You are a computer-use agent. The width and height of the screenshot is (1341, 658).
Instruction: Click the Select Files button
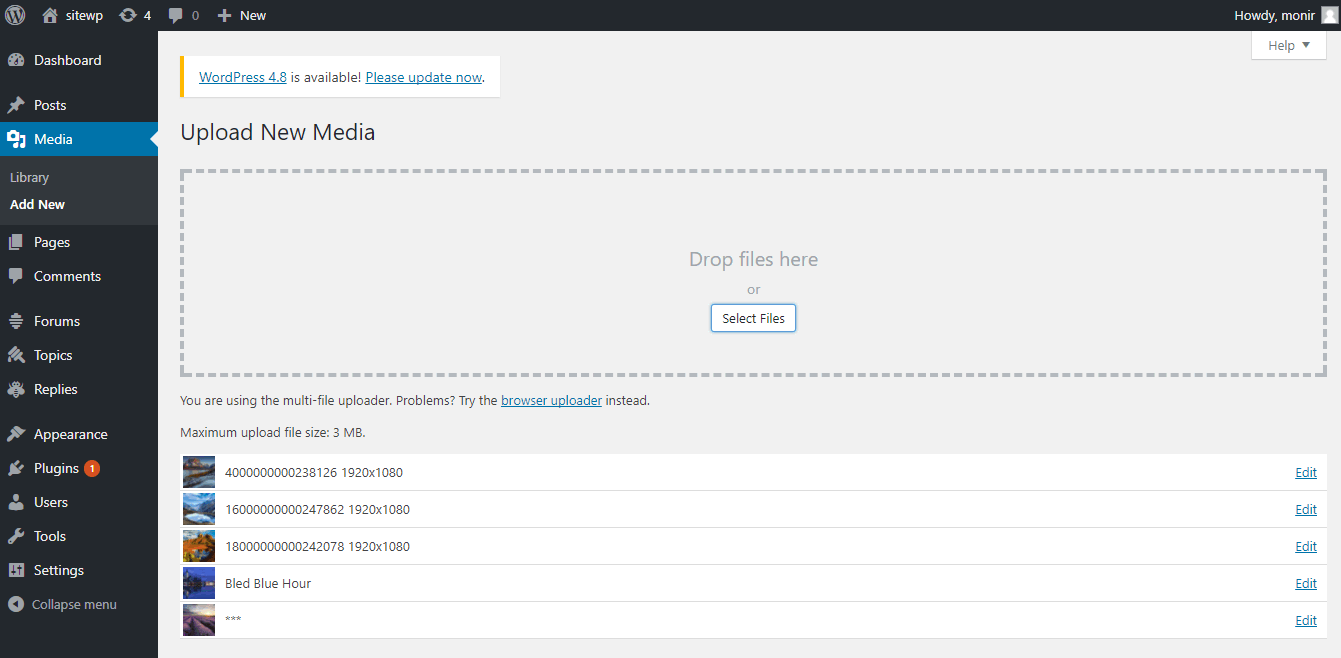point(753,318)
